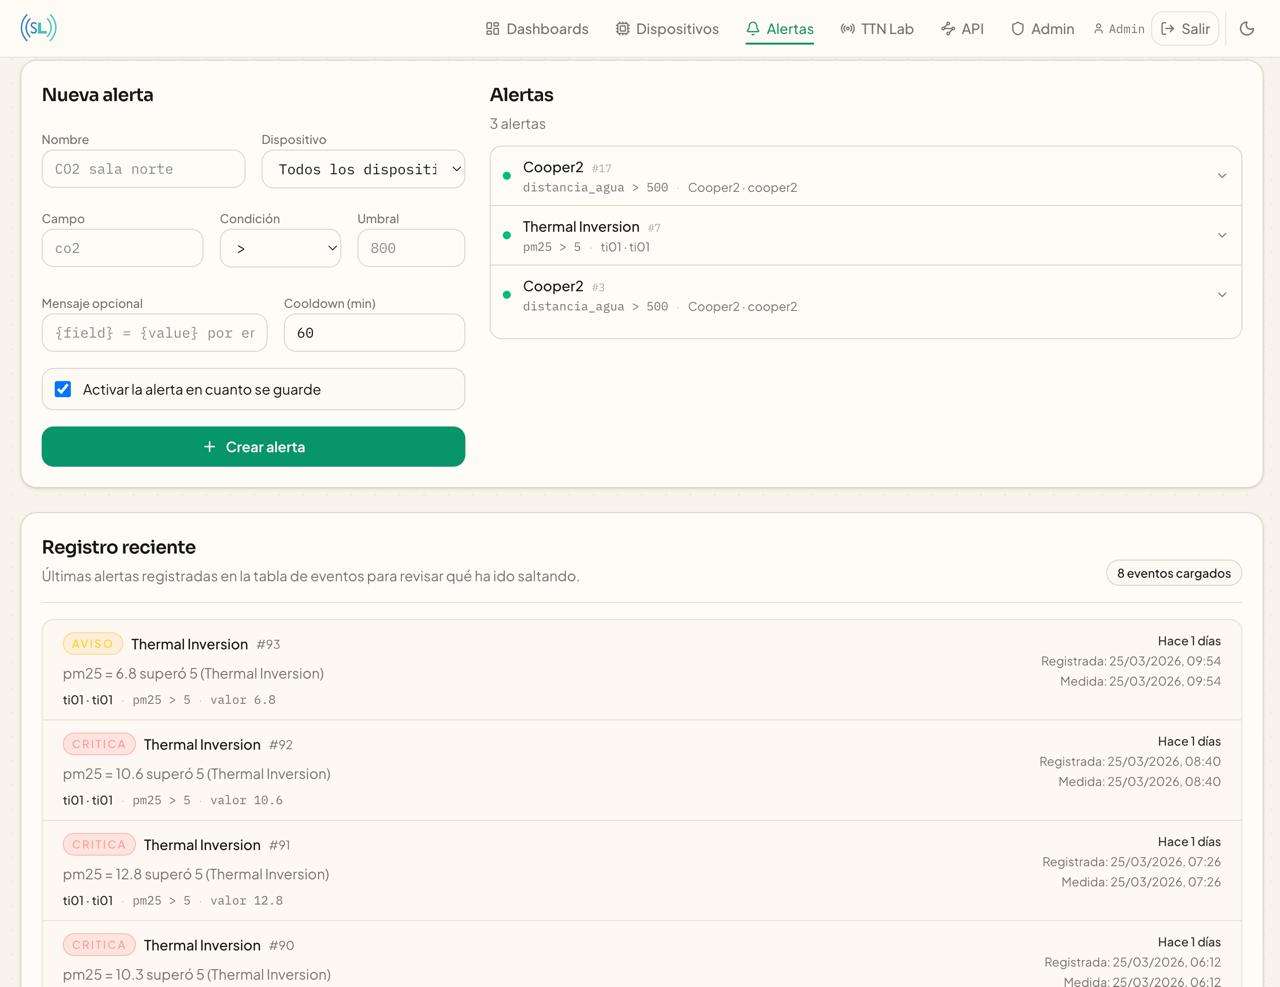Select the Alertas tab

780,29
